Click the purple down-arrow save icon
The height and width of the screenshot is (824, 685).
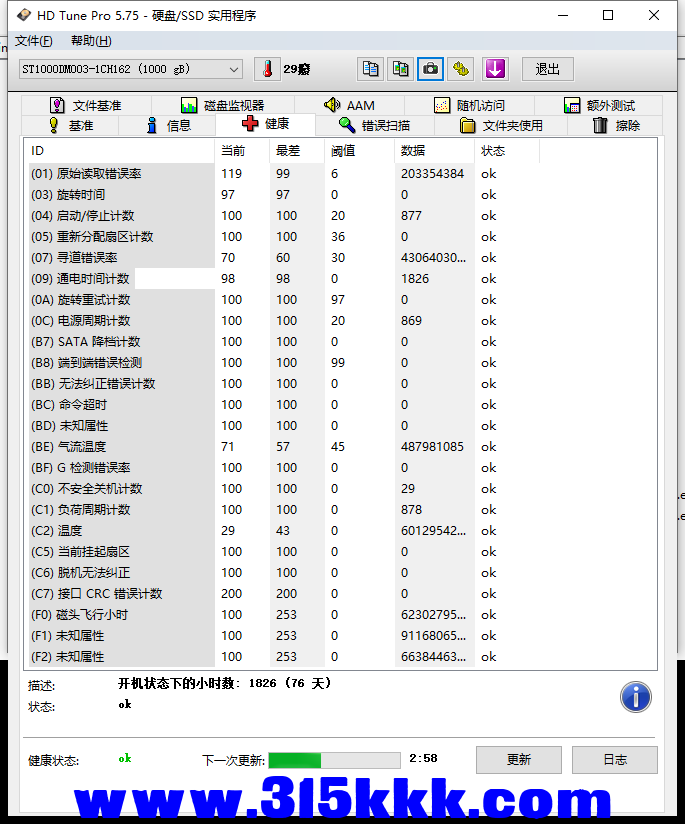tap(496, 69)
